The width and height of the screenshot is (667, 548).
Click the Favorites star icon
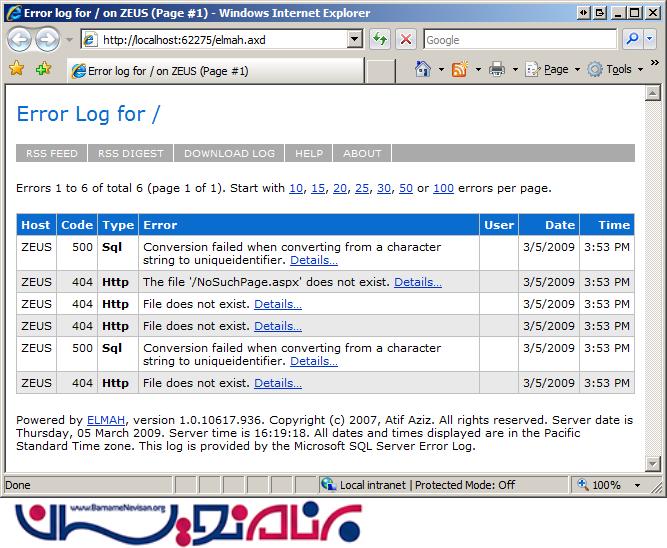pos(16,69)
